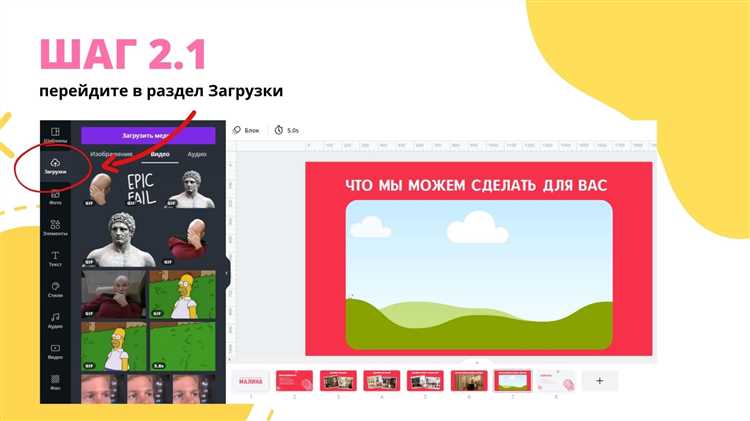Image resolution: width=750 pixels, height=421 pixels.
Task: Click the purple Загрузить медиа button
Action: [148, 136]
